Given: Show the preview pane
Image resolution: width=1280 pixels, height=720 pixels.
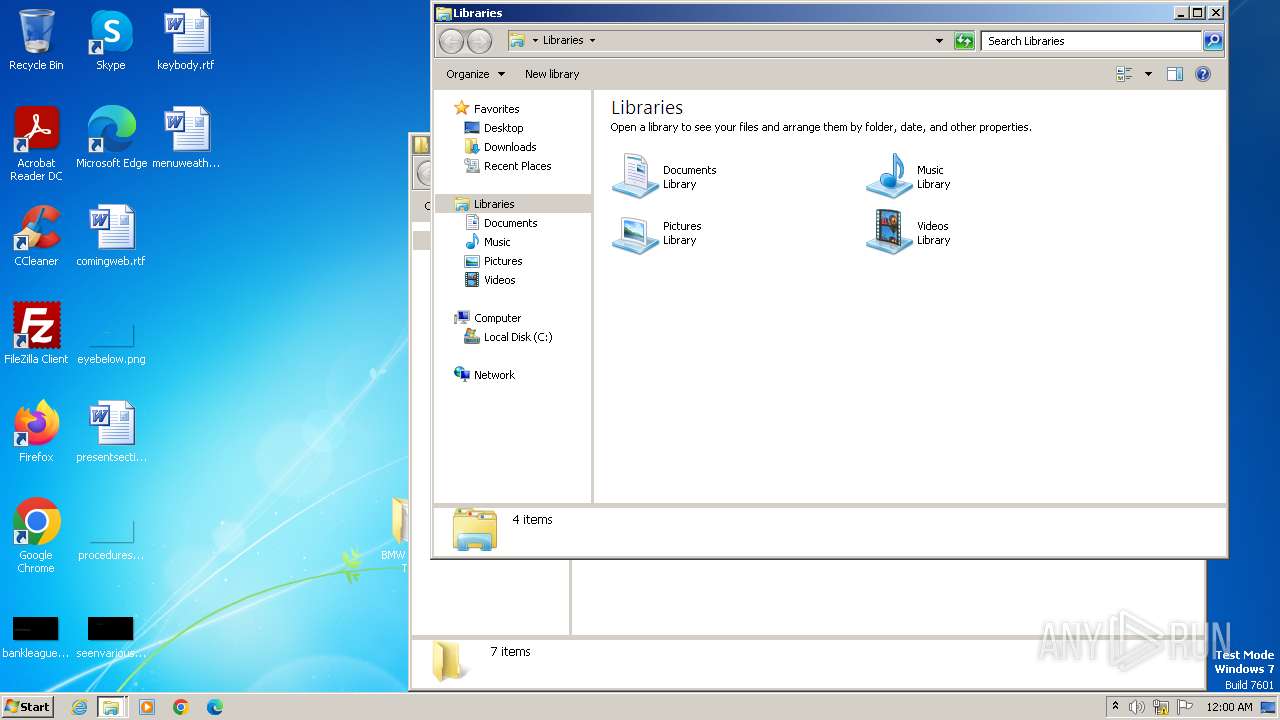Looking at the screenshot, I should pyautogui.click(x=1175, y=74).
